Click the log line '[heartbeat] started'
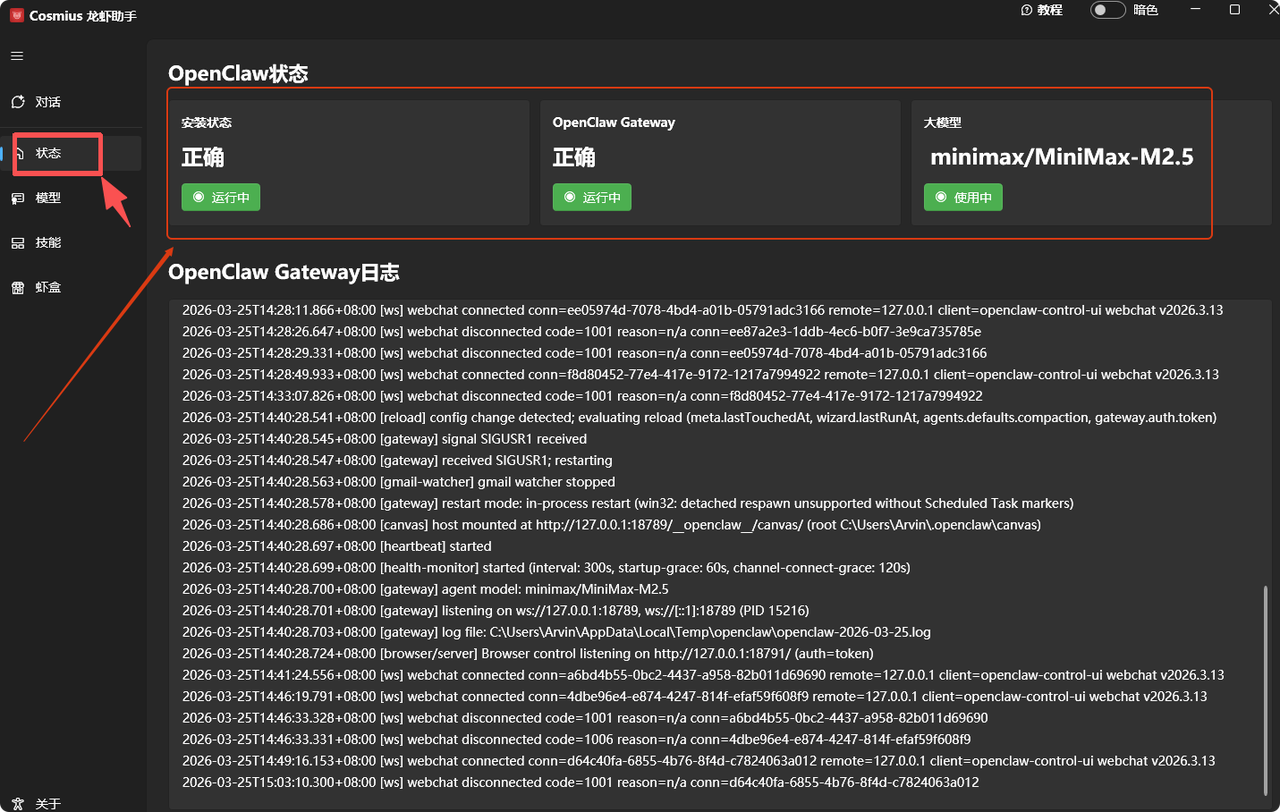The image size is (1280, 812). 337,546
